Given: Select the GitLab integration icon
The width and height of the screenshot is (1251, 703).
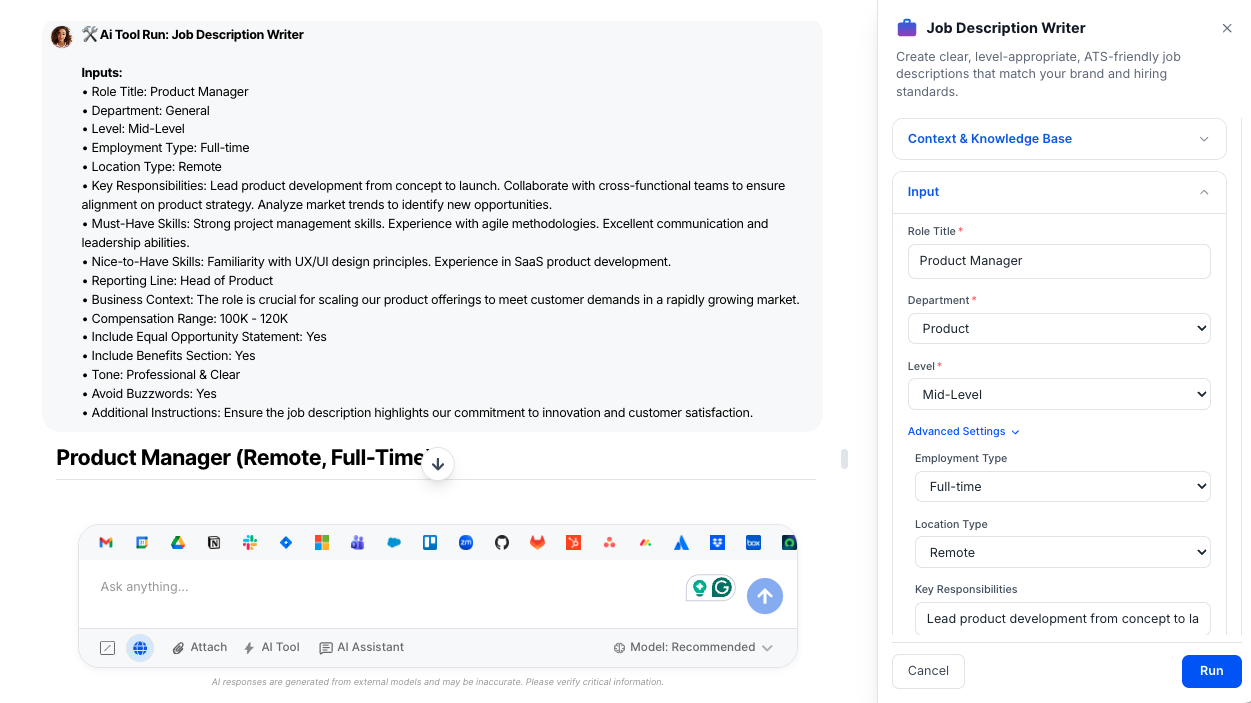Looking at the screenshot, I should (x=537, y=542).
